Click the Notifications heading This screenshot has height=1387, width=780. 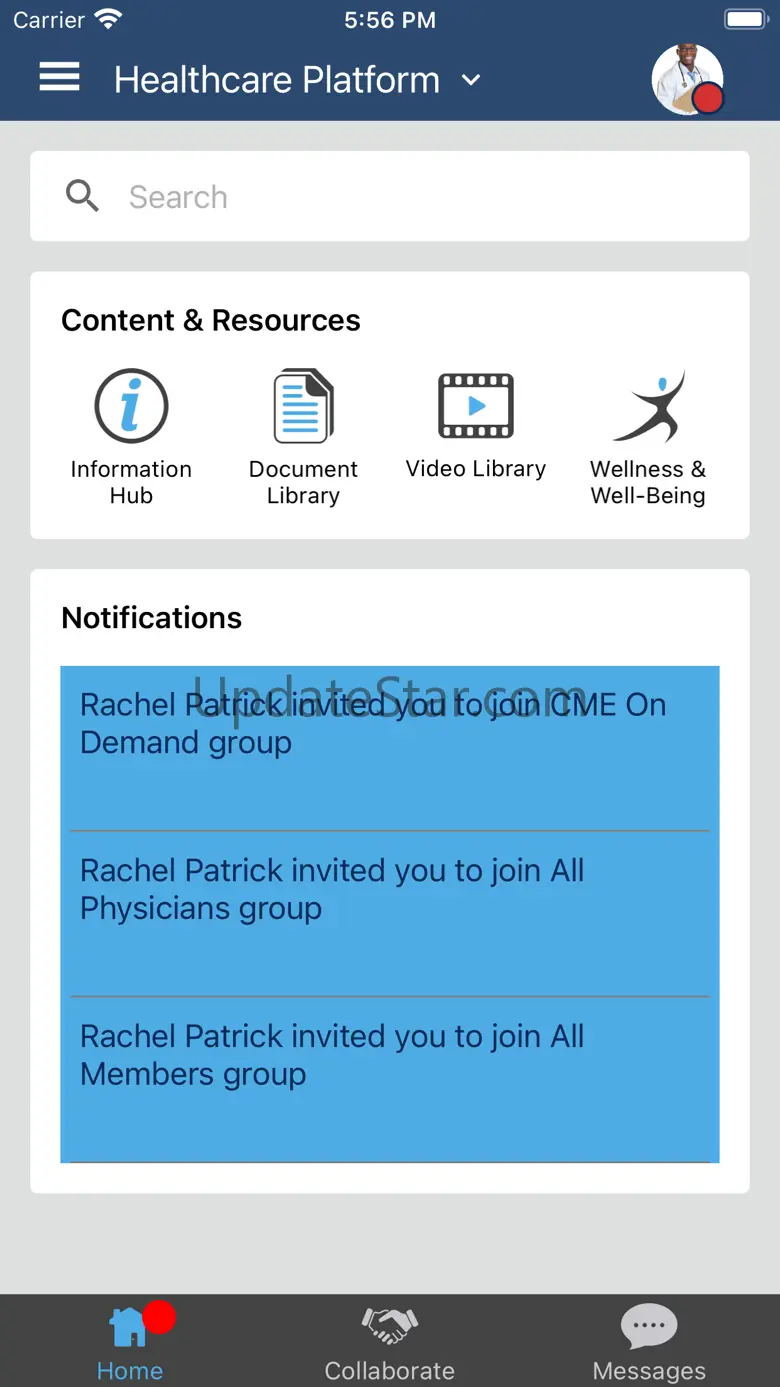(152, 618)
